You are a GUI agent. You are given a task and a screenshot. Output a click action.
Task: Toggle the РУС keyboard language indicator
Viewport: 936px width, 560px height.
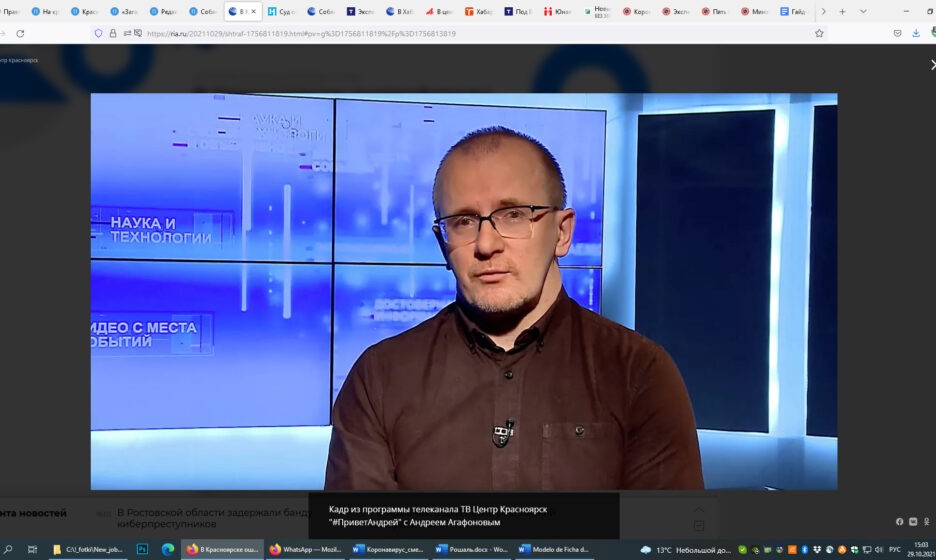[x=894, y=549]
